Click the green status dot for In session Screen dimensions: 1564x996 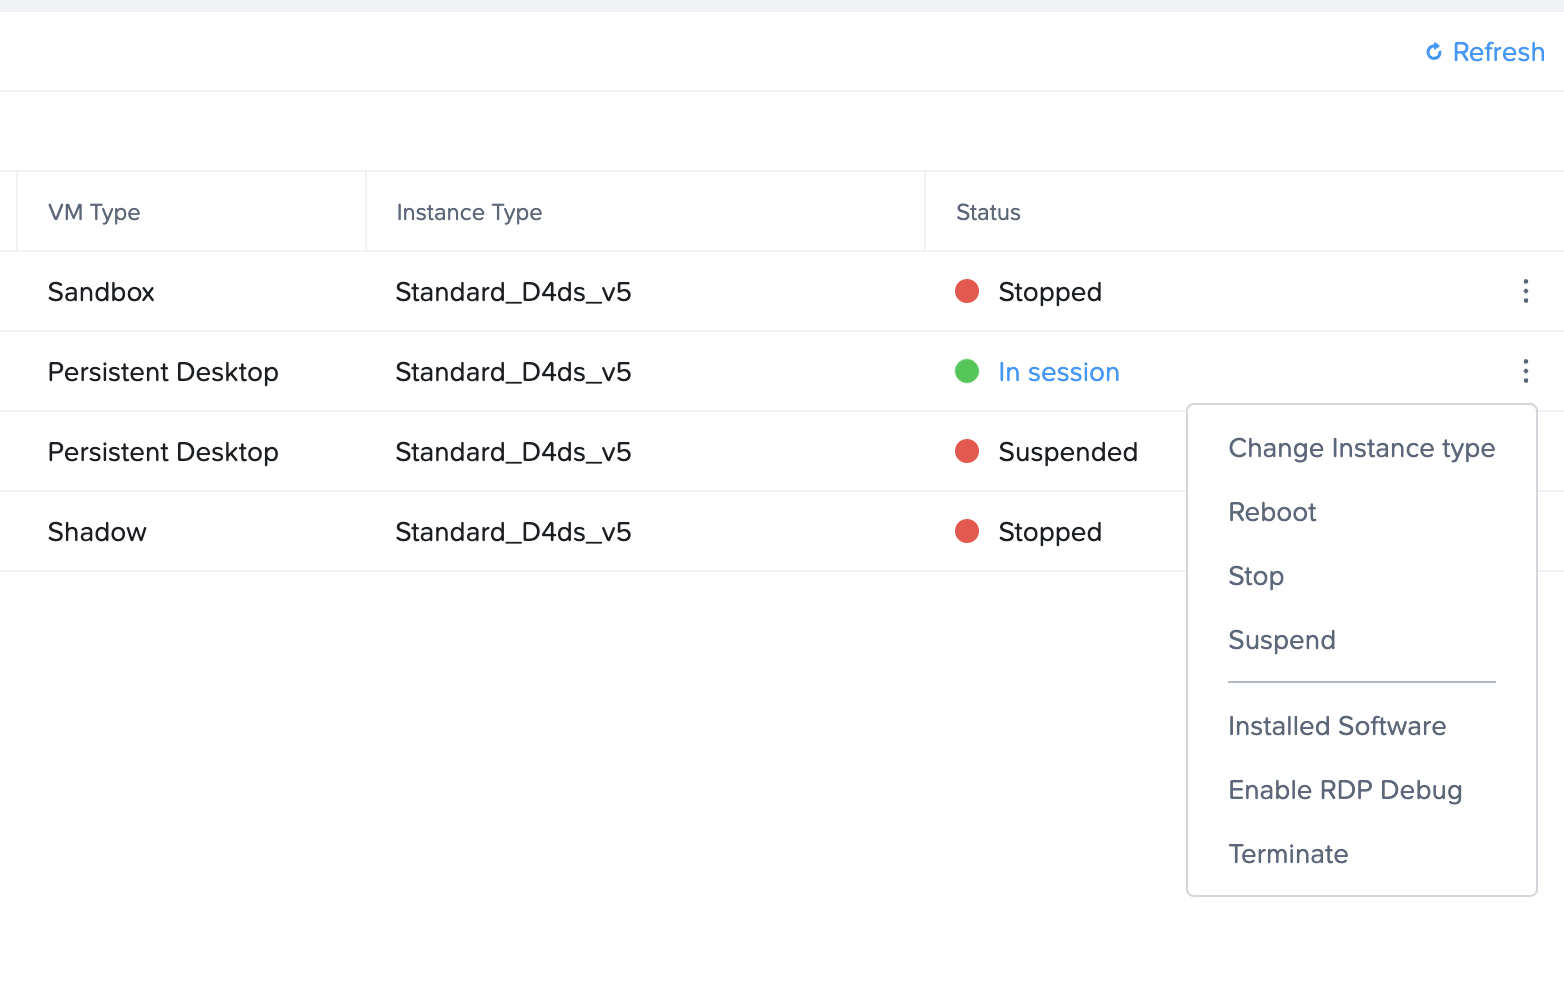click(x=967, y=371)
